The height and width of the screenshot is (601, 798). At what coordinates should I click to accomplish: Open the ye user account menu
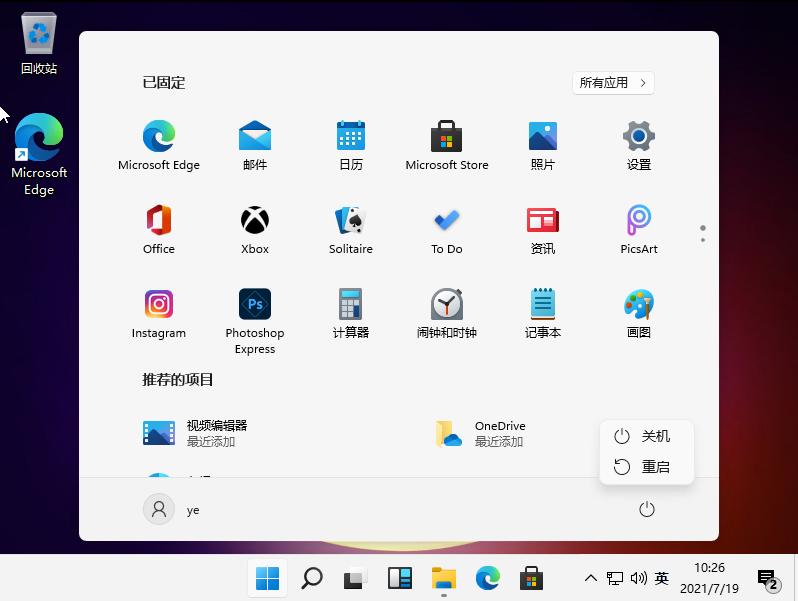(x=172, y=510)
